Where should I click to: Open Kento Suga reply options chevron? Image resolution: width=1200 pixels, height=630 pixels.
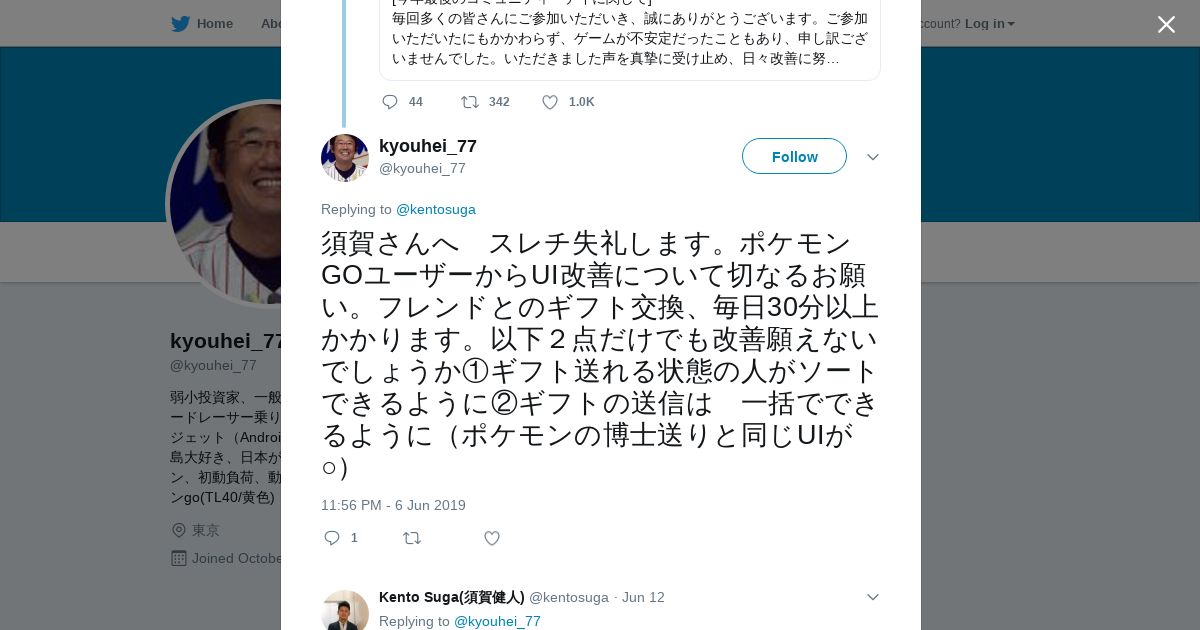click(872, 597)
